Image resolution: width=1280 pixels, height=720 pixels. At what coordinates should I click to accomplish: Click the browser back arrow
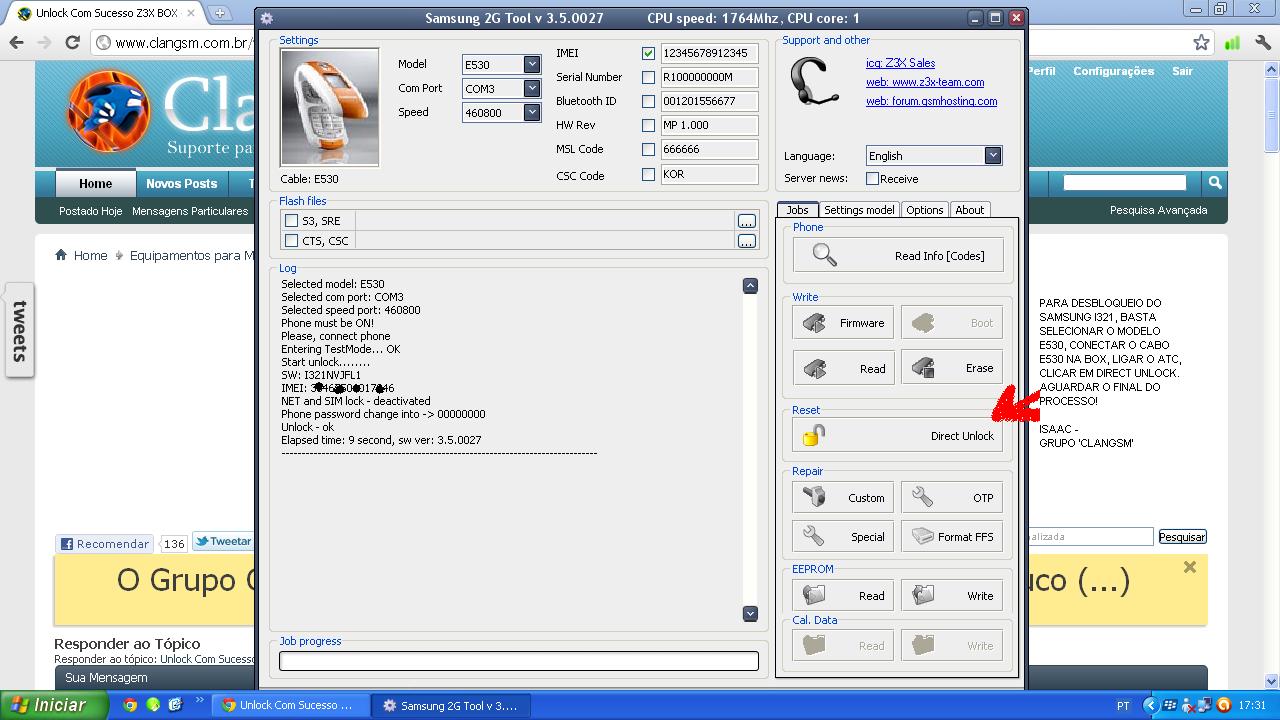[16, 42]
